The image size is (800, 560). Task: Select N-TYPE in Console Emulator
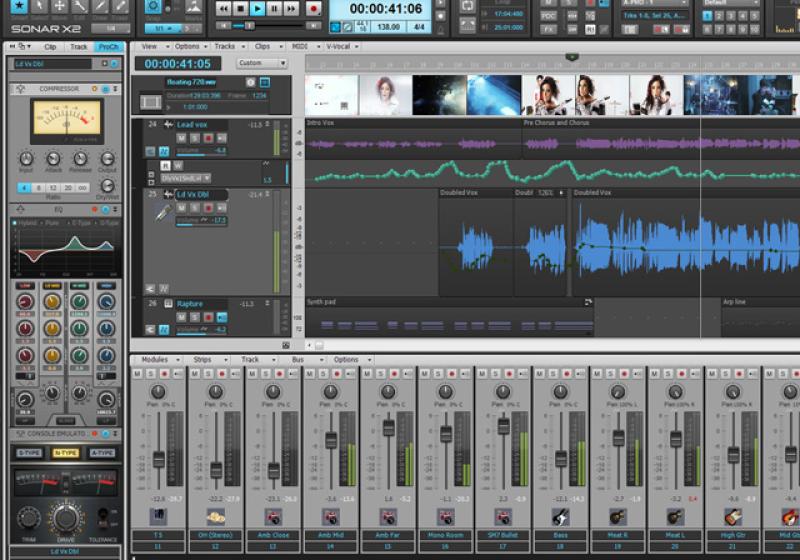pos(66,453)
